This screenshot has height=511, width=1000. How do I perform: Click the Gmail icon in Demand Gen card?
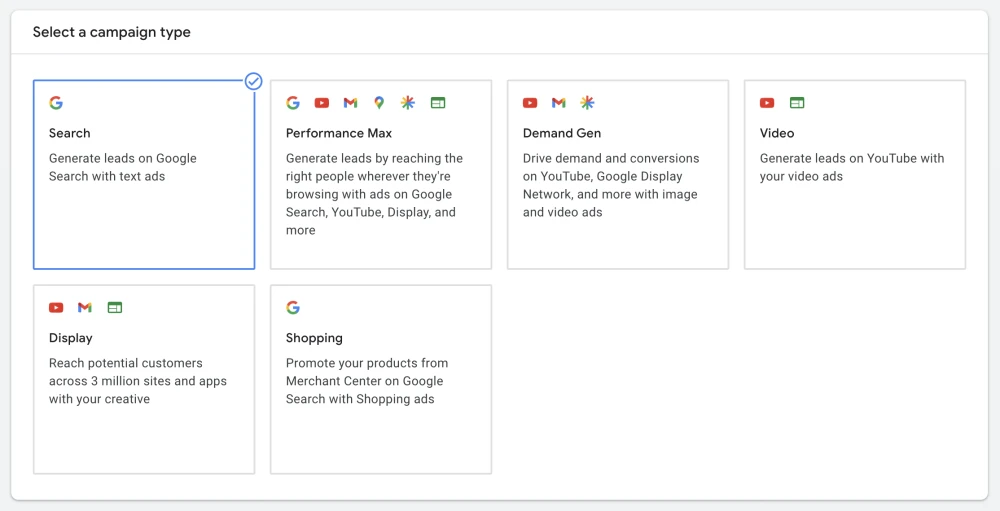559,103
